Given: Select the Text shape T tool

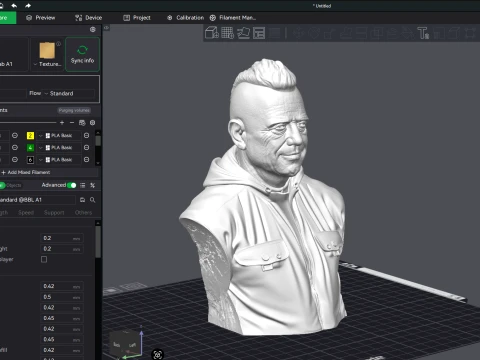Looking at the screenshot, I should click(423, 33).
